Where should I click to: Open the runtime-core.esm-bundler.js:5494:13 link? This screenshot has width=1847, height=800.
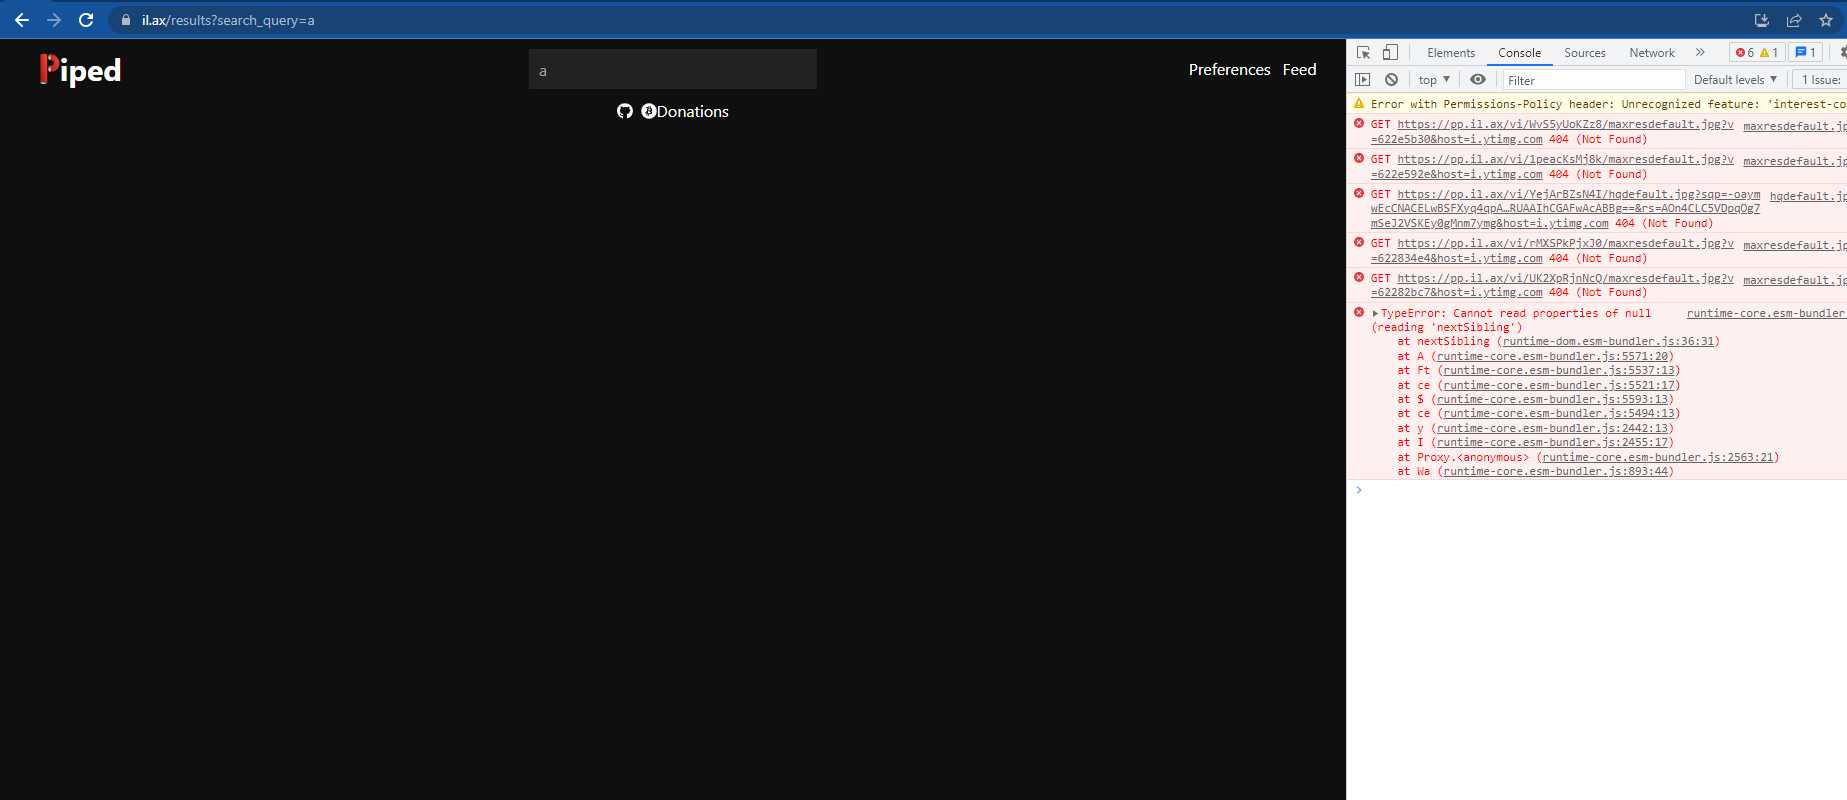coord(1559,414)
